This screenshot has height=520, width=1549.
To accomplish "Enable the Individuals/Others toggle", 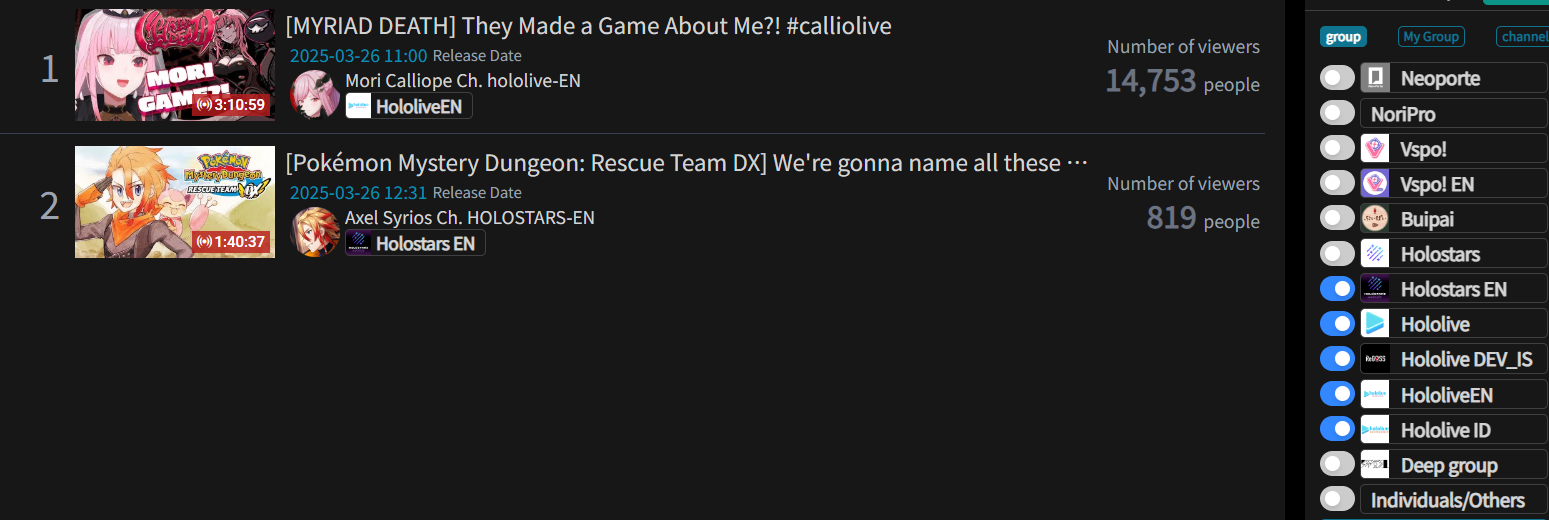I will (1337, 499).
